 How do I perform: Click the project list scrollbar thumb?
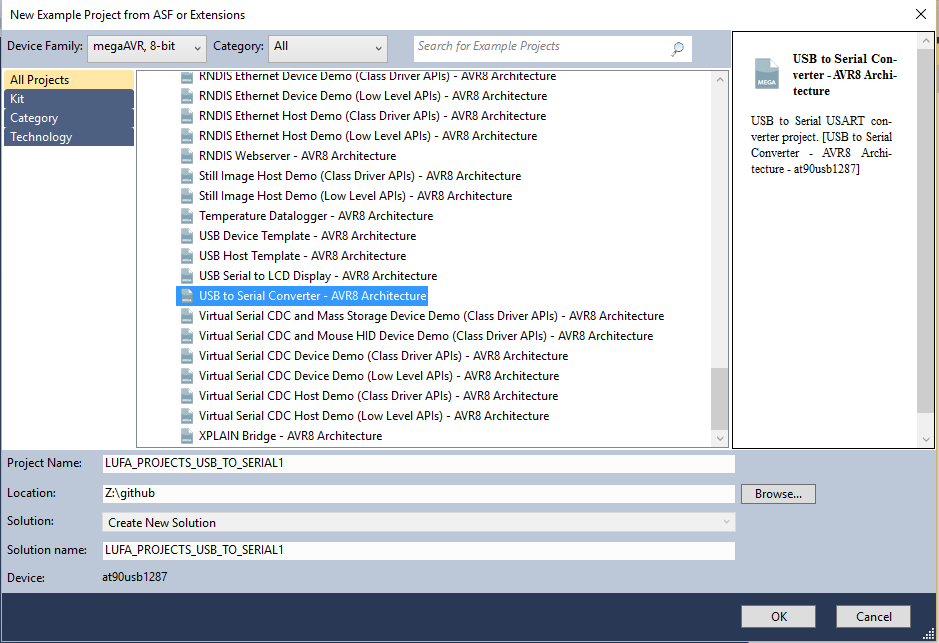click(720, 398)
